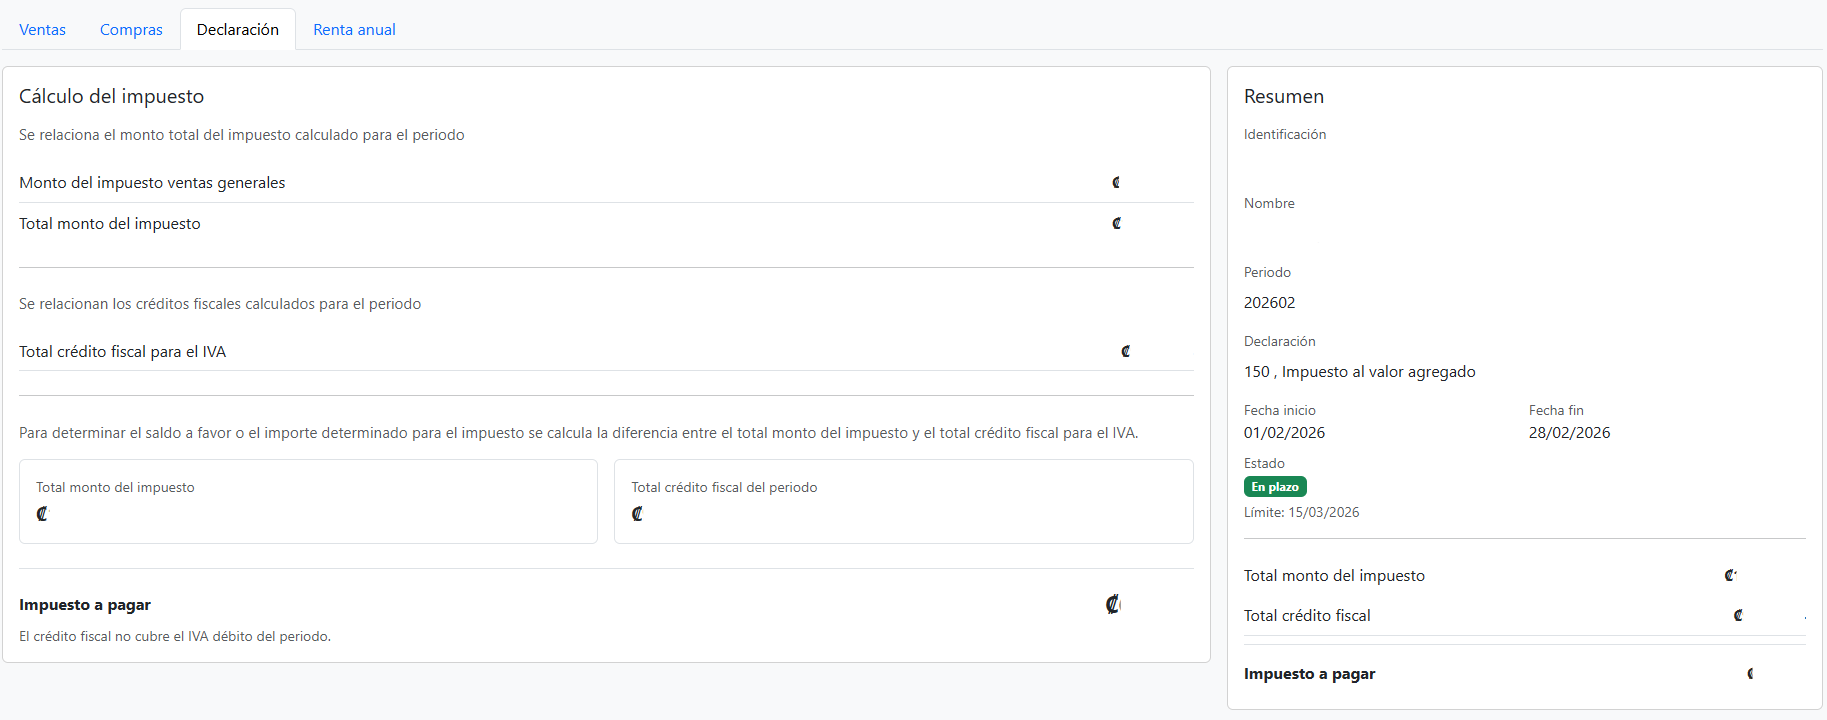The height and width of the screenshot is (720, 1827).
Task: Open the Ventas tab
Action: tap(42, 30)
